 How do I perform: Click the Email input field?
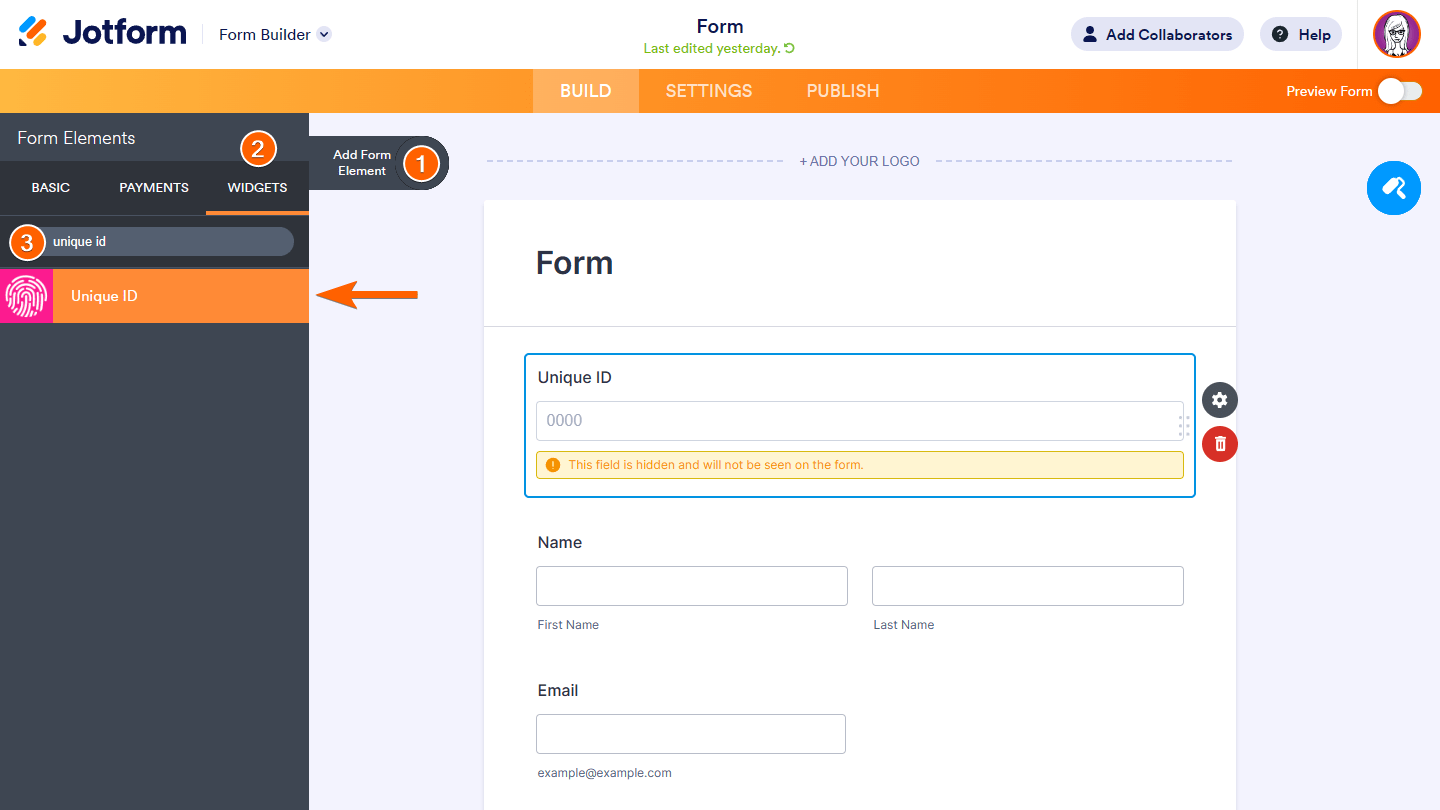pyautogui.click(x=691, y=734)
